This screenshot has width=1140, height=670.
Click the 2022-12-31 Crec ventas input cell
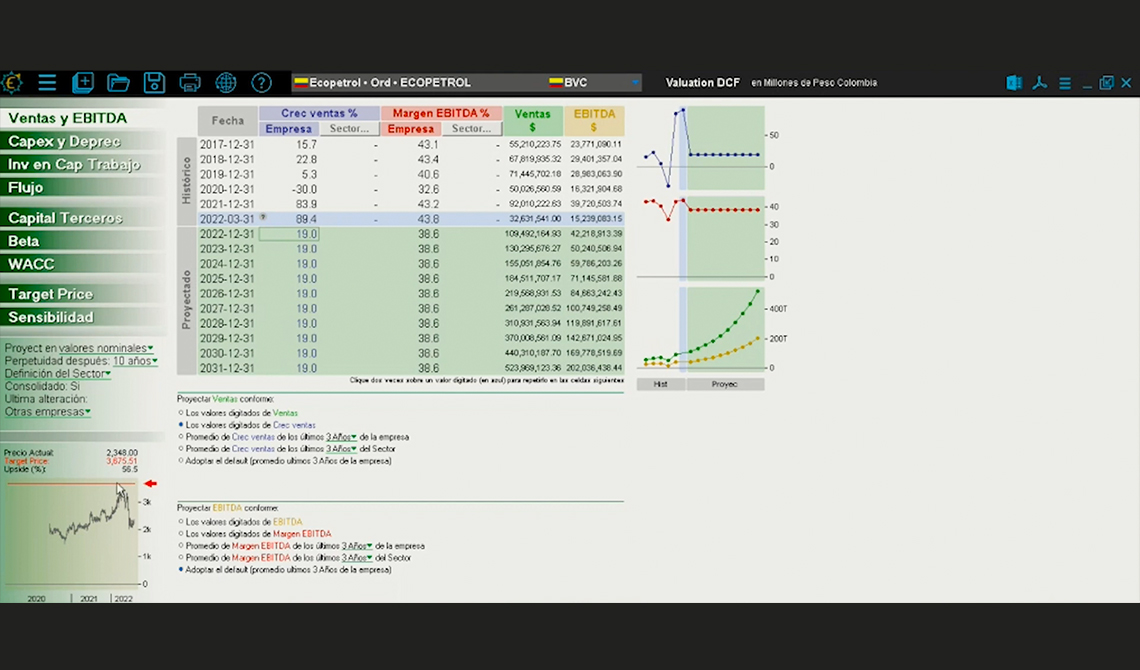(289, 234)
